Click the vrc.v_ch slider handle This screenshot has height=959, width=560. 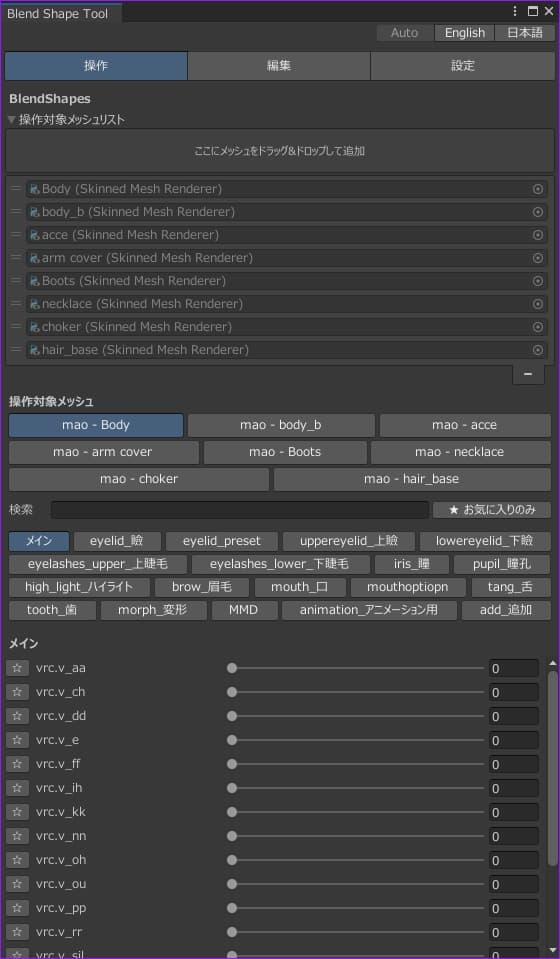[232, 692]
